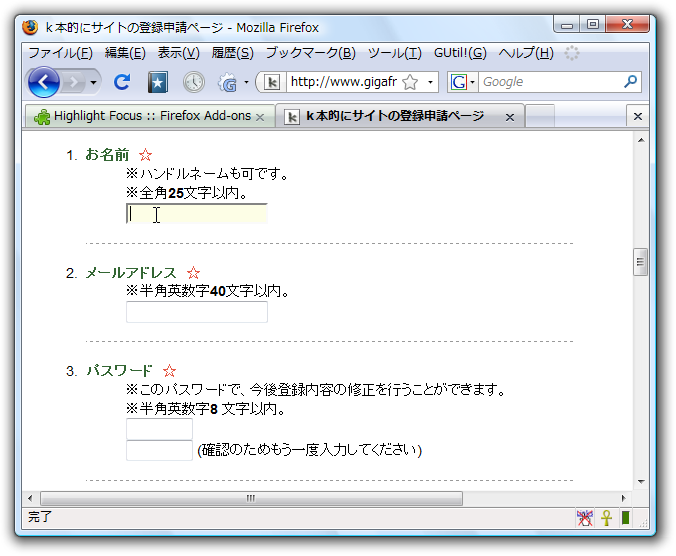This screenshot has width=676, height=556.
Task: Open the ツール(T) menu
Action: (394, 53)
